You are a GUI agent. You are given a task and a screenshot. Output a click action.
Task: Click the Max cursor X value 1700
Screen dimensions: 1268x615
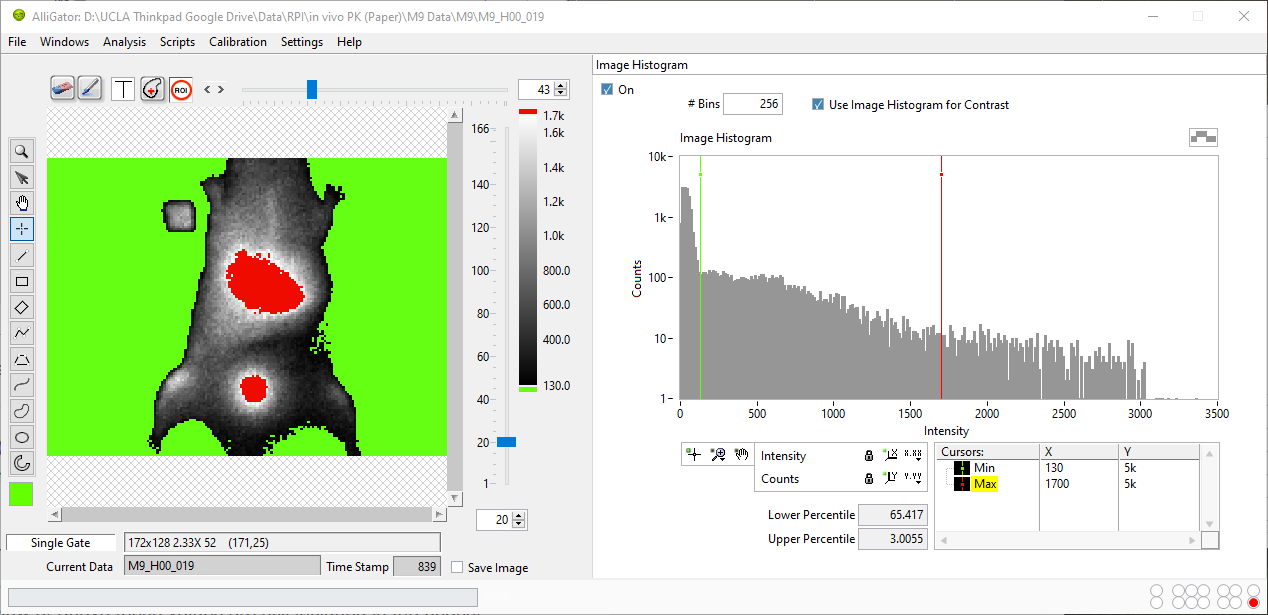click(1057, 484)
